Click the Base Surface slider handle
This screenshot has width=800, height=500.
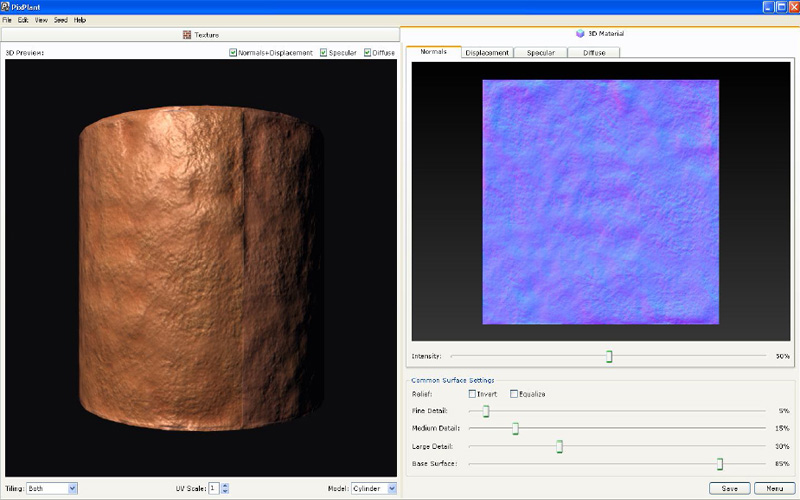tap(720, 464)
